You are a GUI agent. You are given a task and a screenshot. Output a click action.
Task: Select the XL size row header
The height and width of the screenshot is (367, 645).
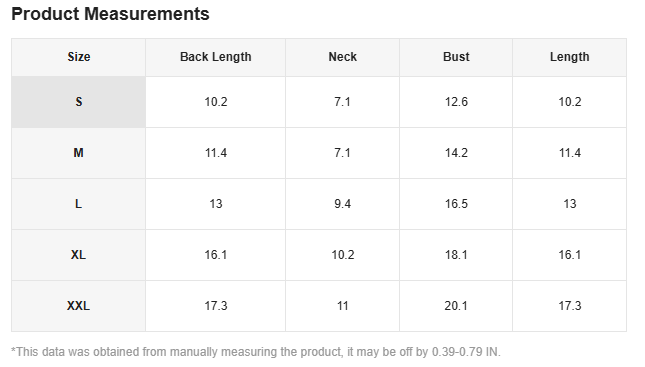click(x=79, y=255)
